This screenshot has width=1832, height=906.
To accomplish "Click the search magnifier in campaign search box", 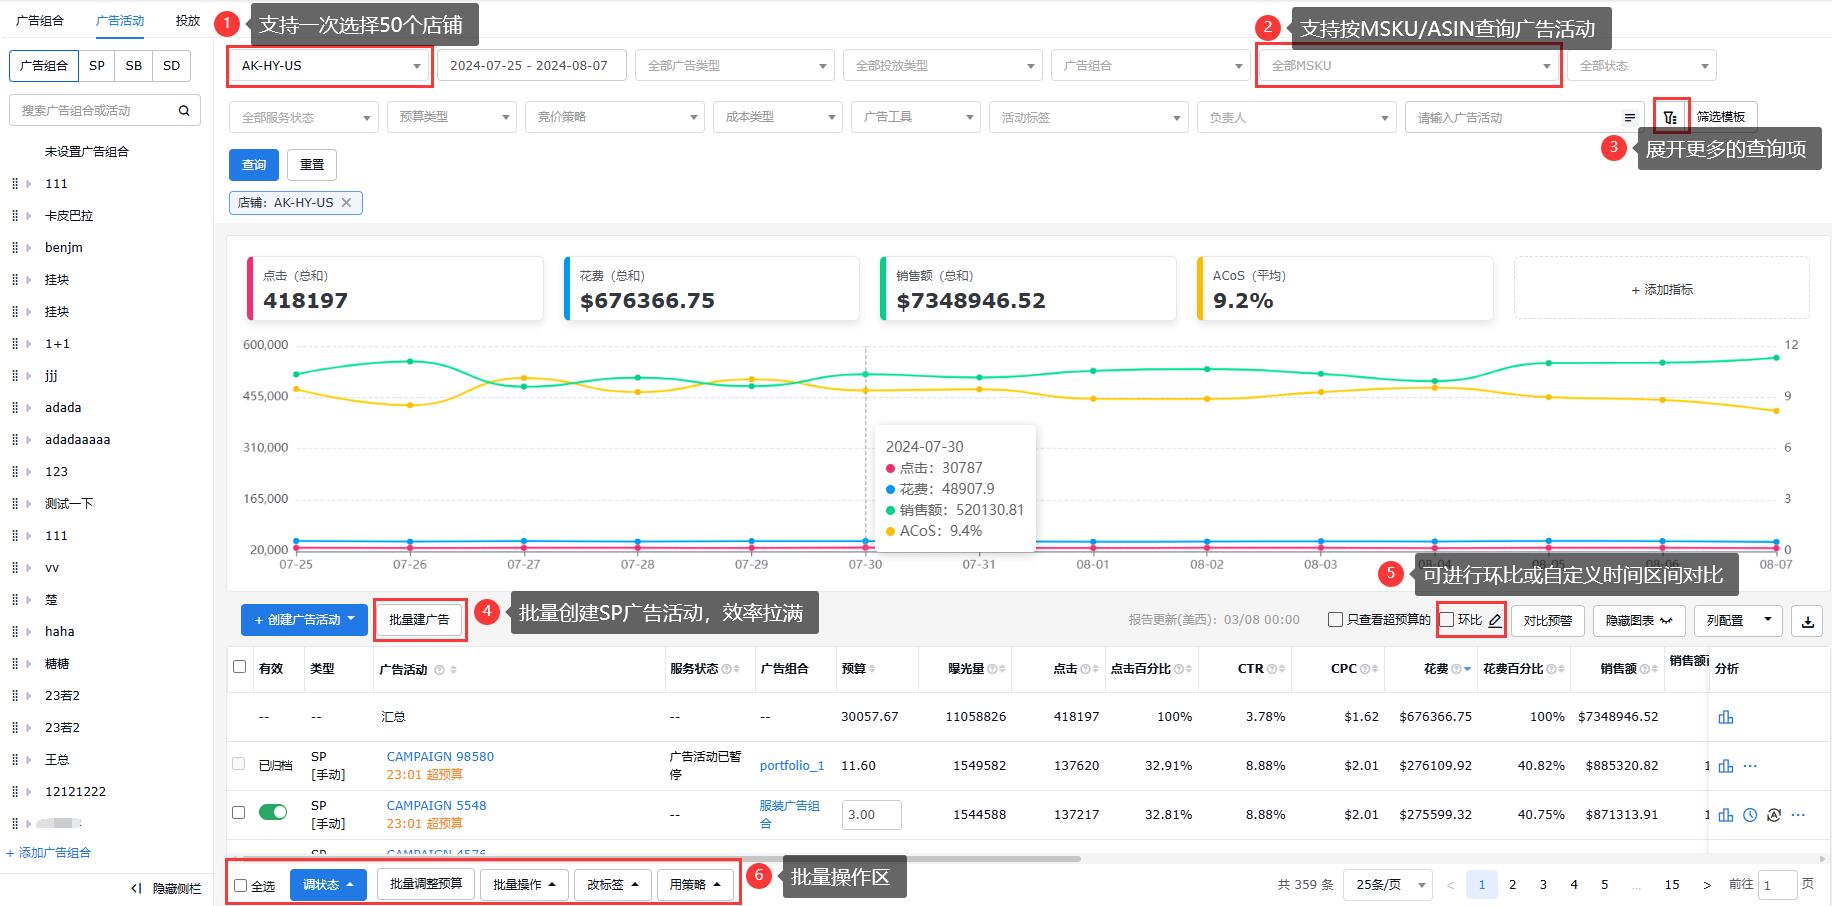I will [x=184, y=111].
